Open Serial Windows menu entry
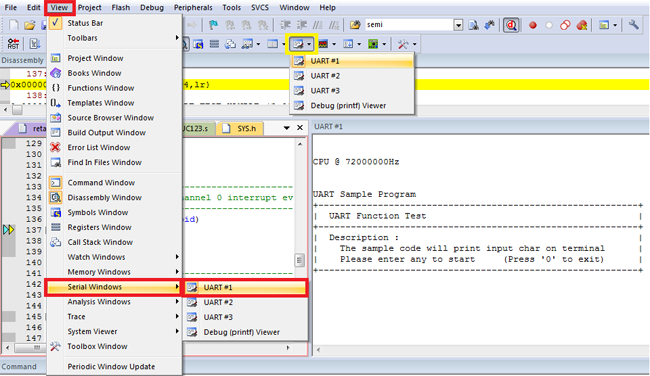 [114, 287]
